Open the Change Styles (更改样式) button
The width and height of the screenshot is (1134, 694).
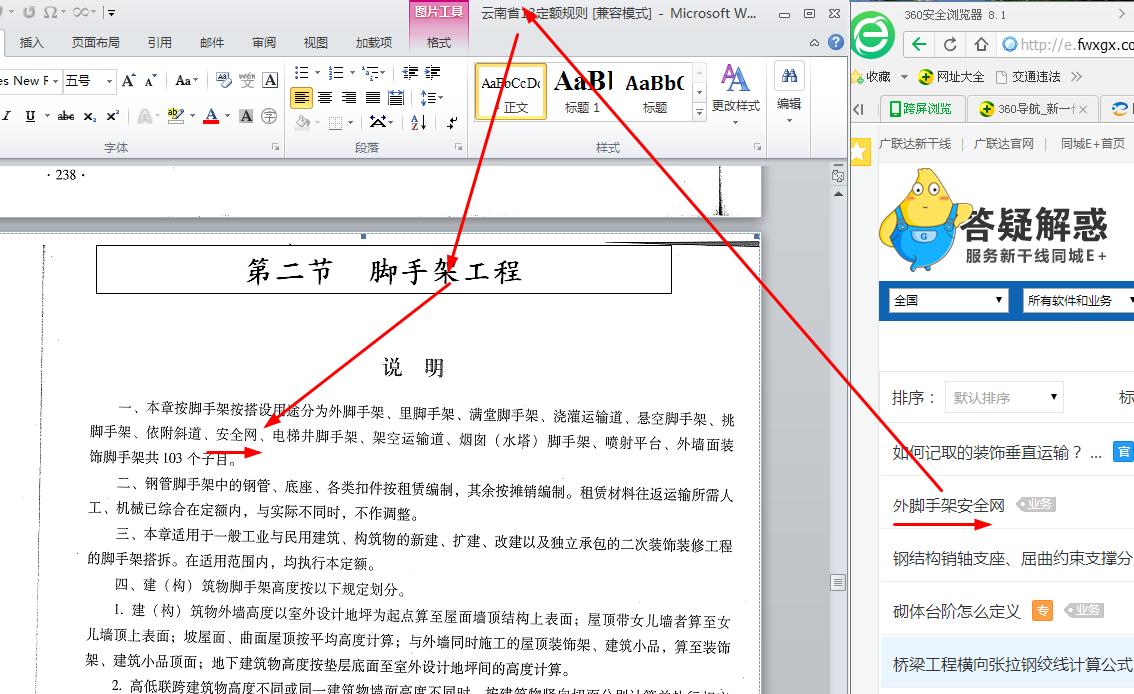pyautogui.click(x=736, y=94)
